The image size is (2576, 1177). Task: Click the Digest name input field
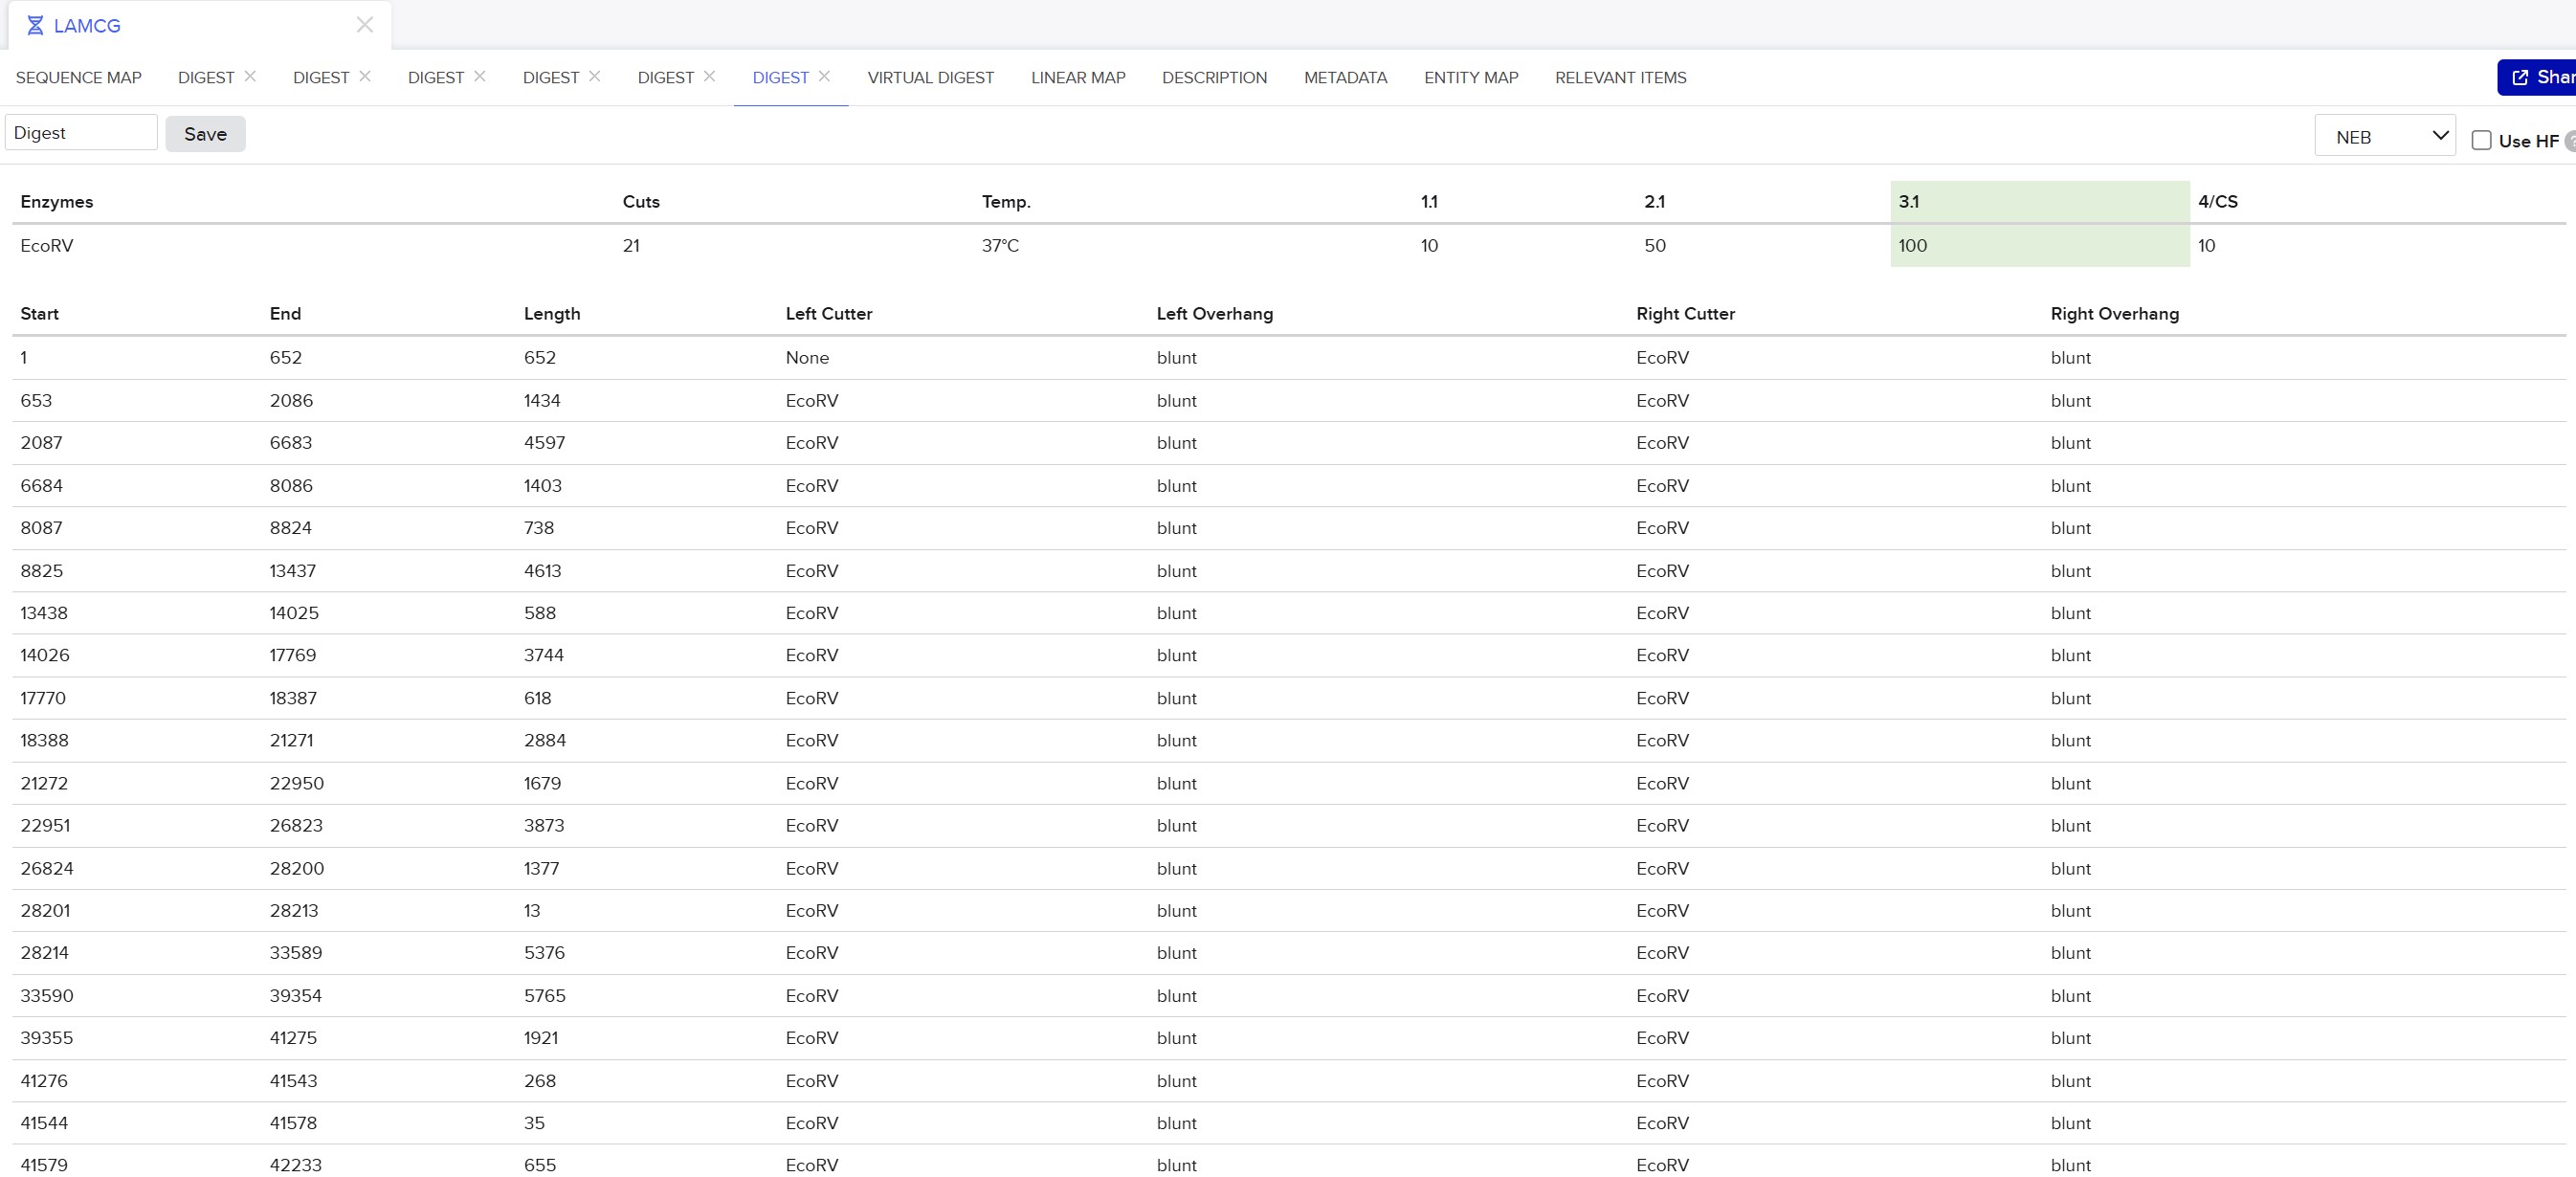(x=81, y=133)
